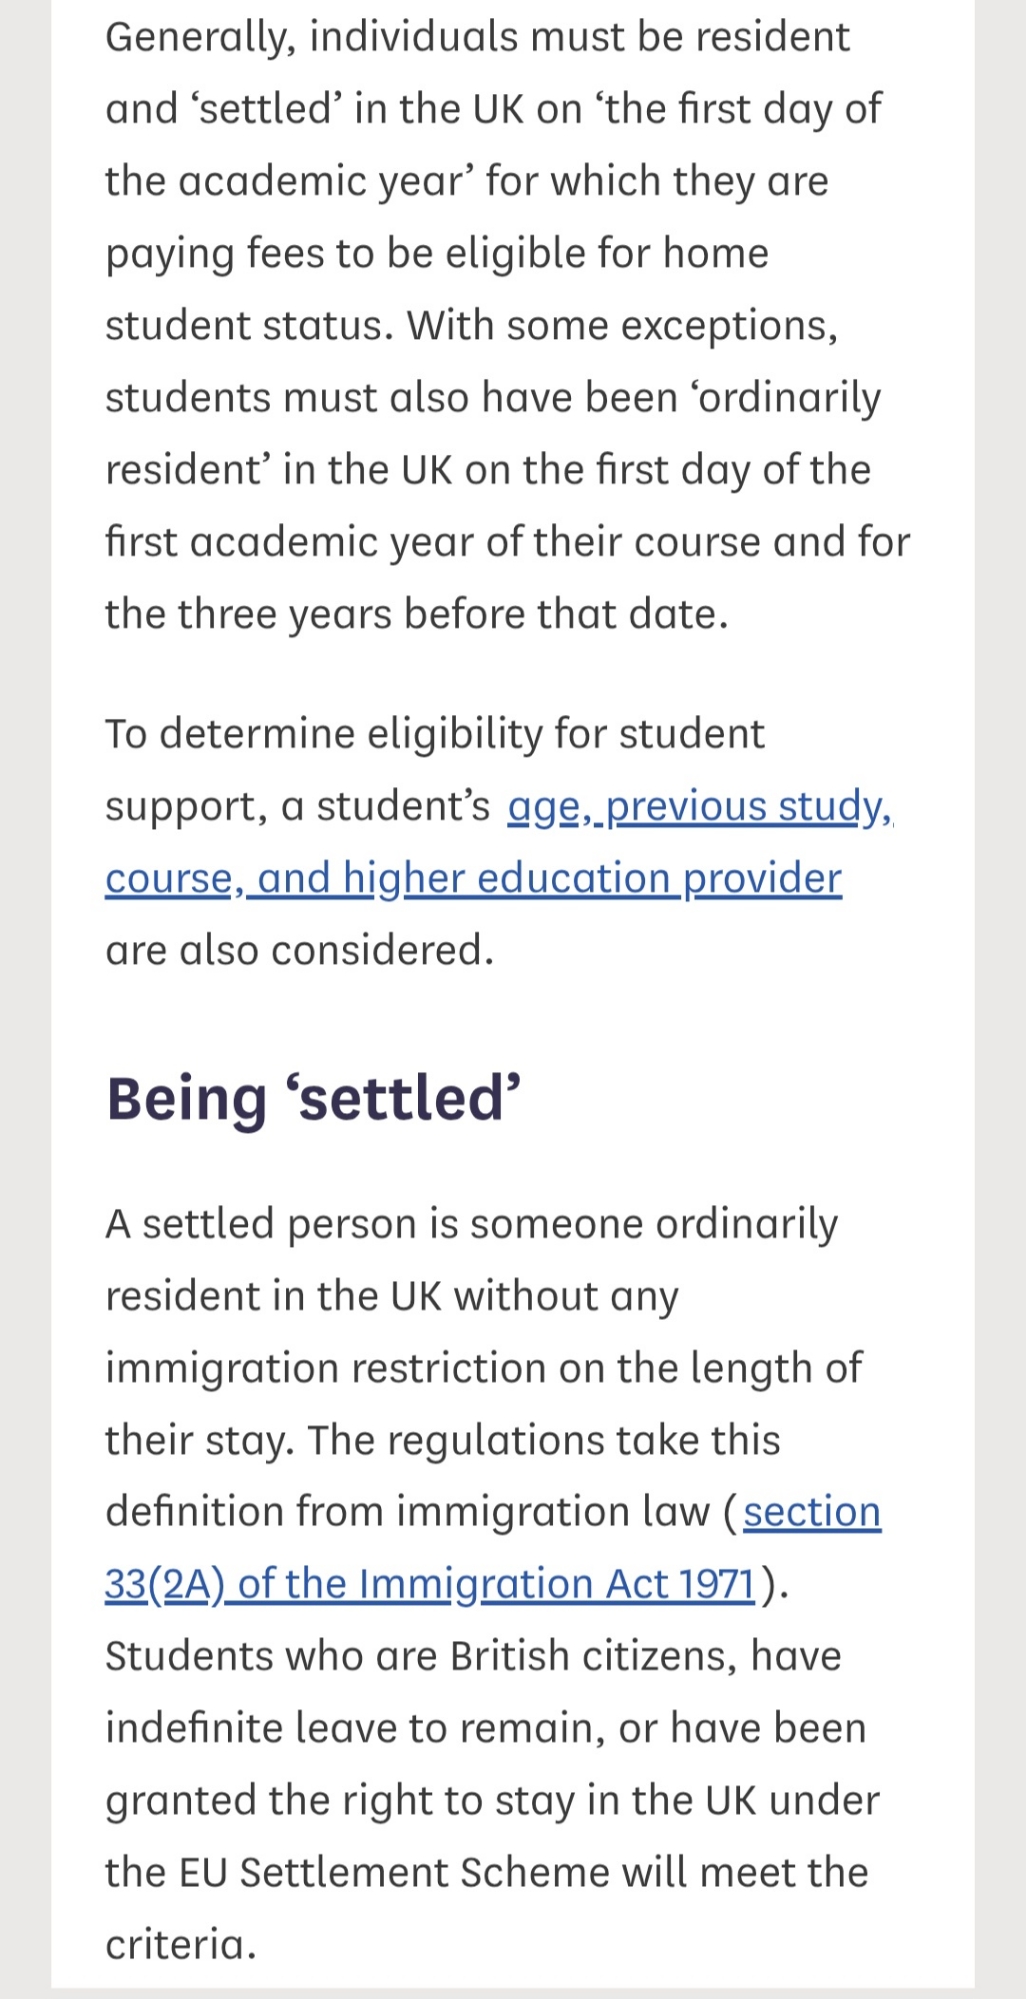
Task: Click the 'paying fees to be eligible' line
Action: [437, 253]
